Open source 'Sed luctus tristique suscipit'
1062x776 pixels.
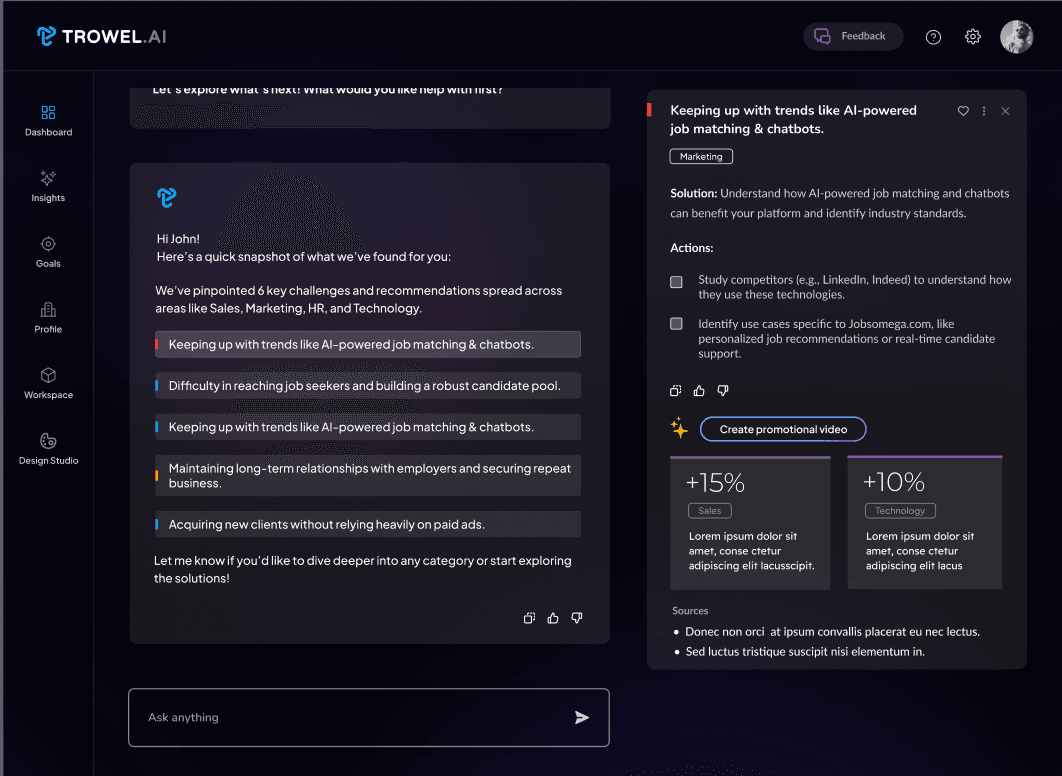[805, 651]
